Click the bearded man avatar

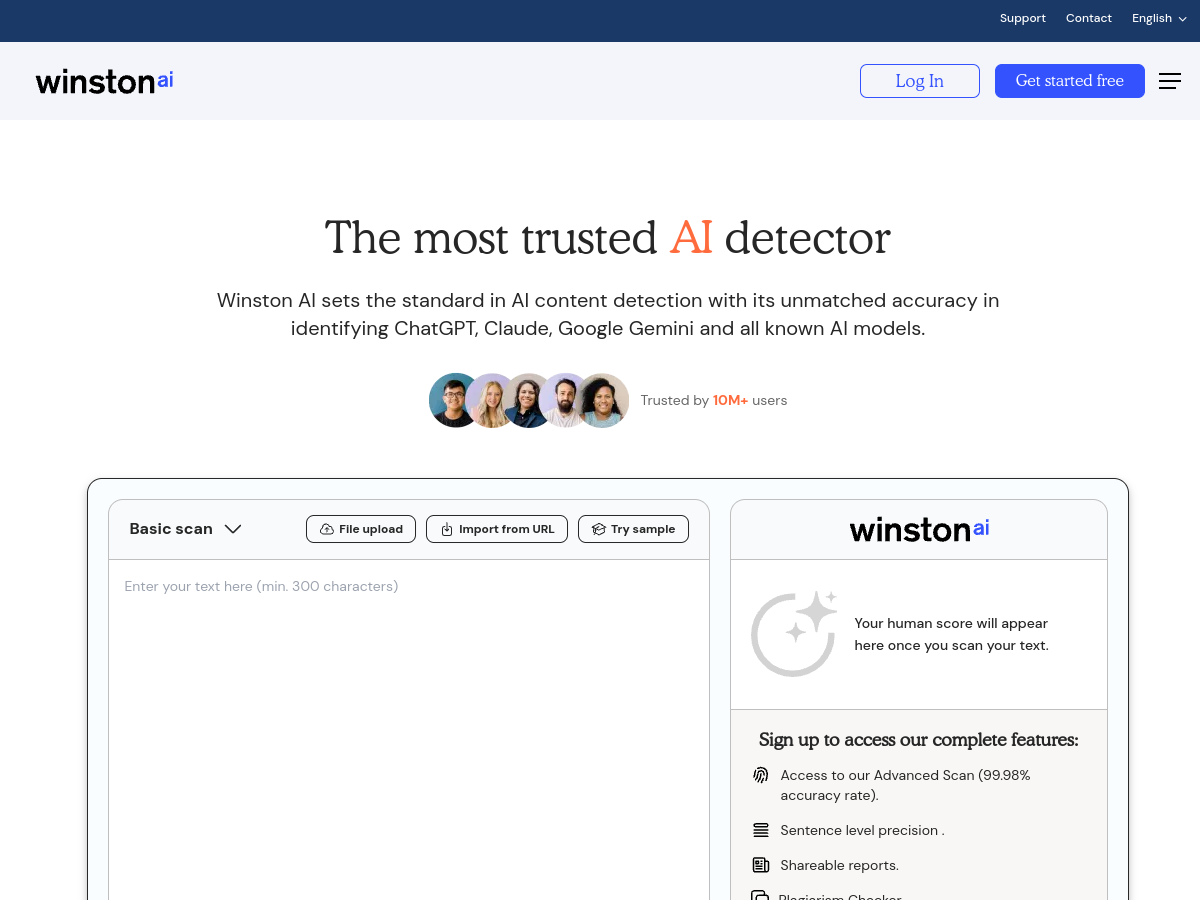click(565, 400)
